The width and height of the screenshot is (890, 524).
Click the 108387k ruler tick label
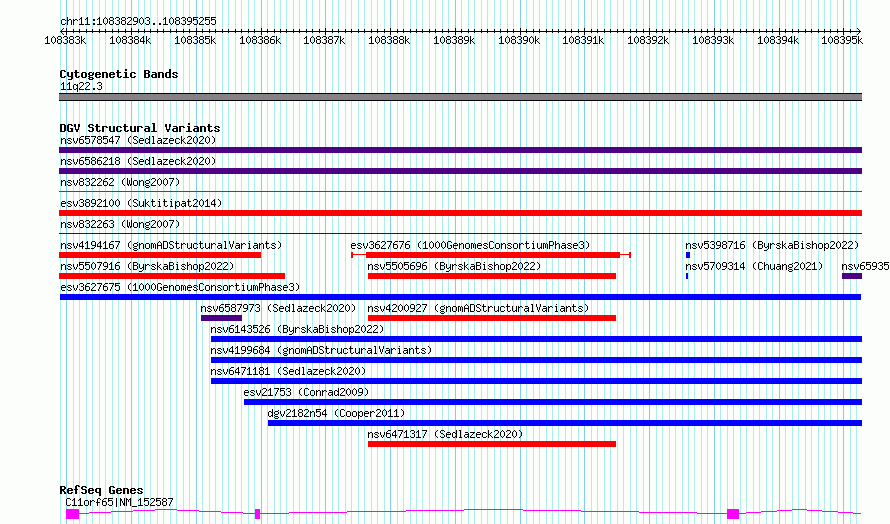click(324, 40)
